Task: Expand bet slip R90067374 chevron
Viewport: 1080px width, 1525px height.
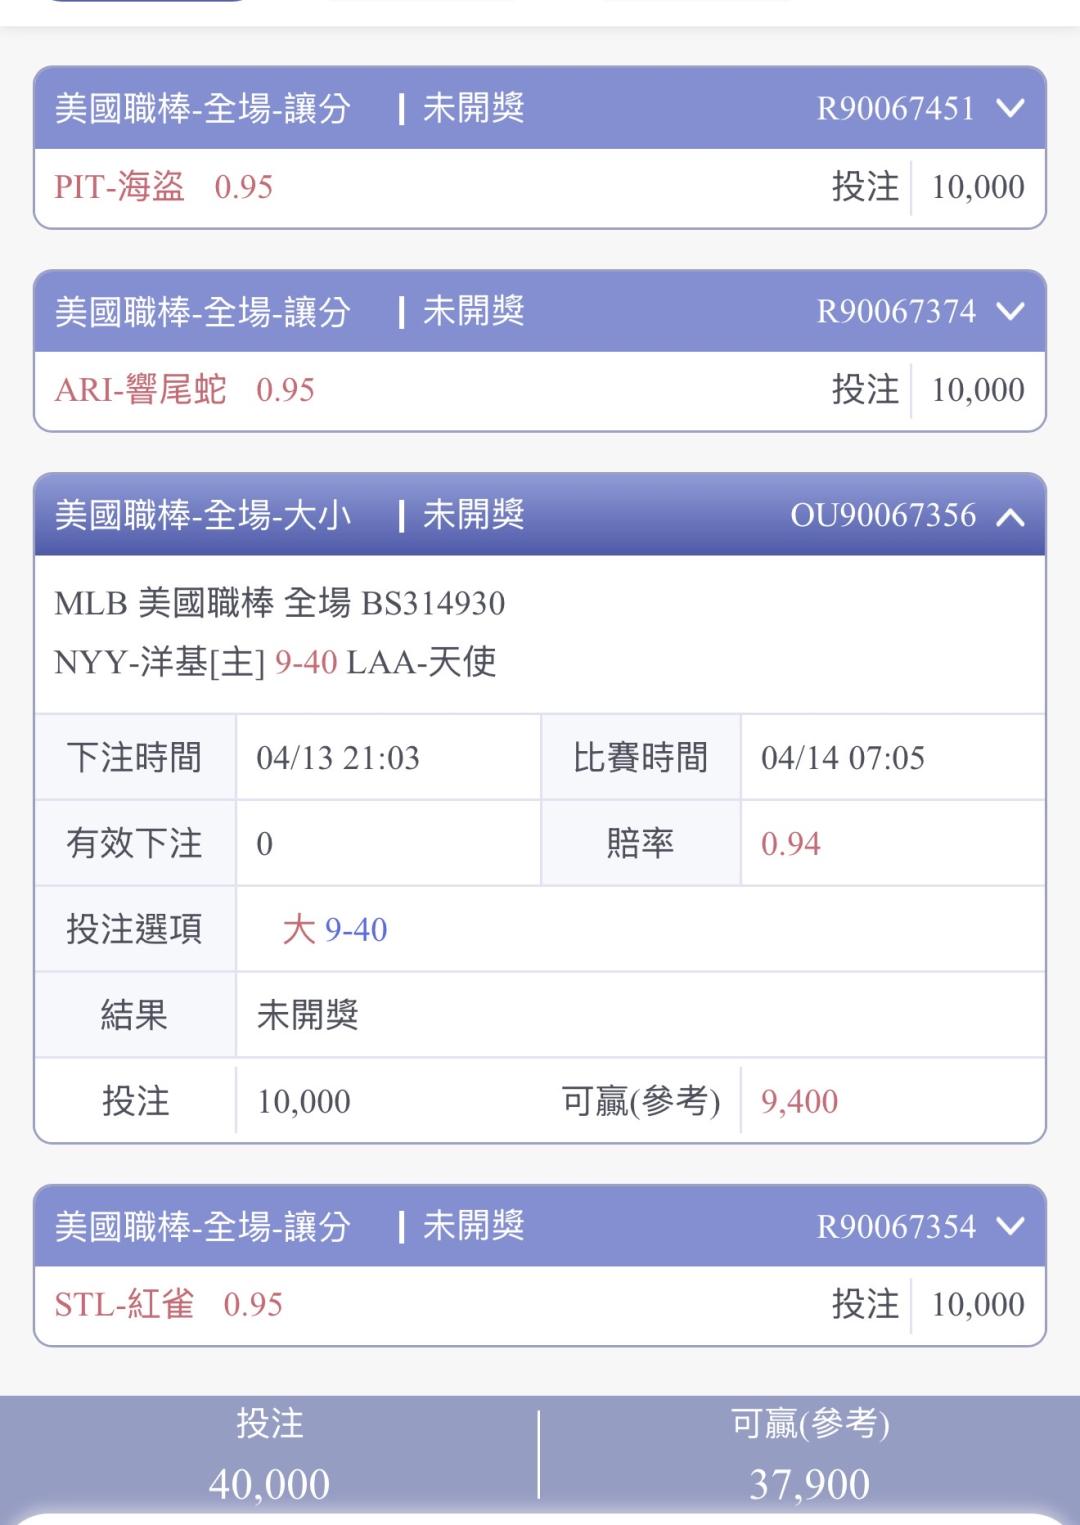Action: (x=1011, y=311)
